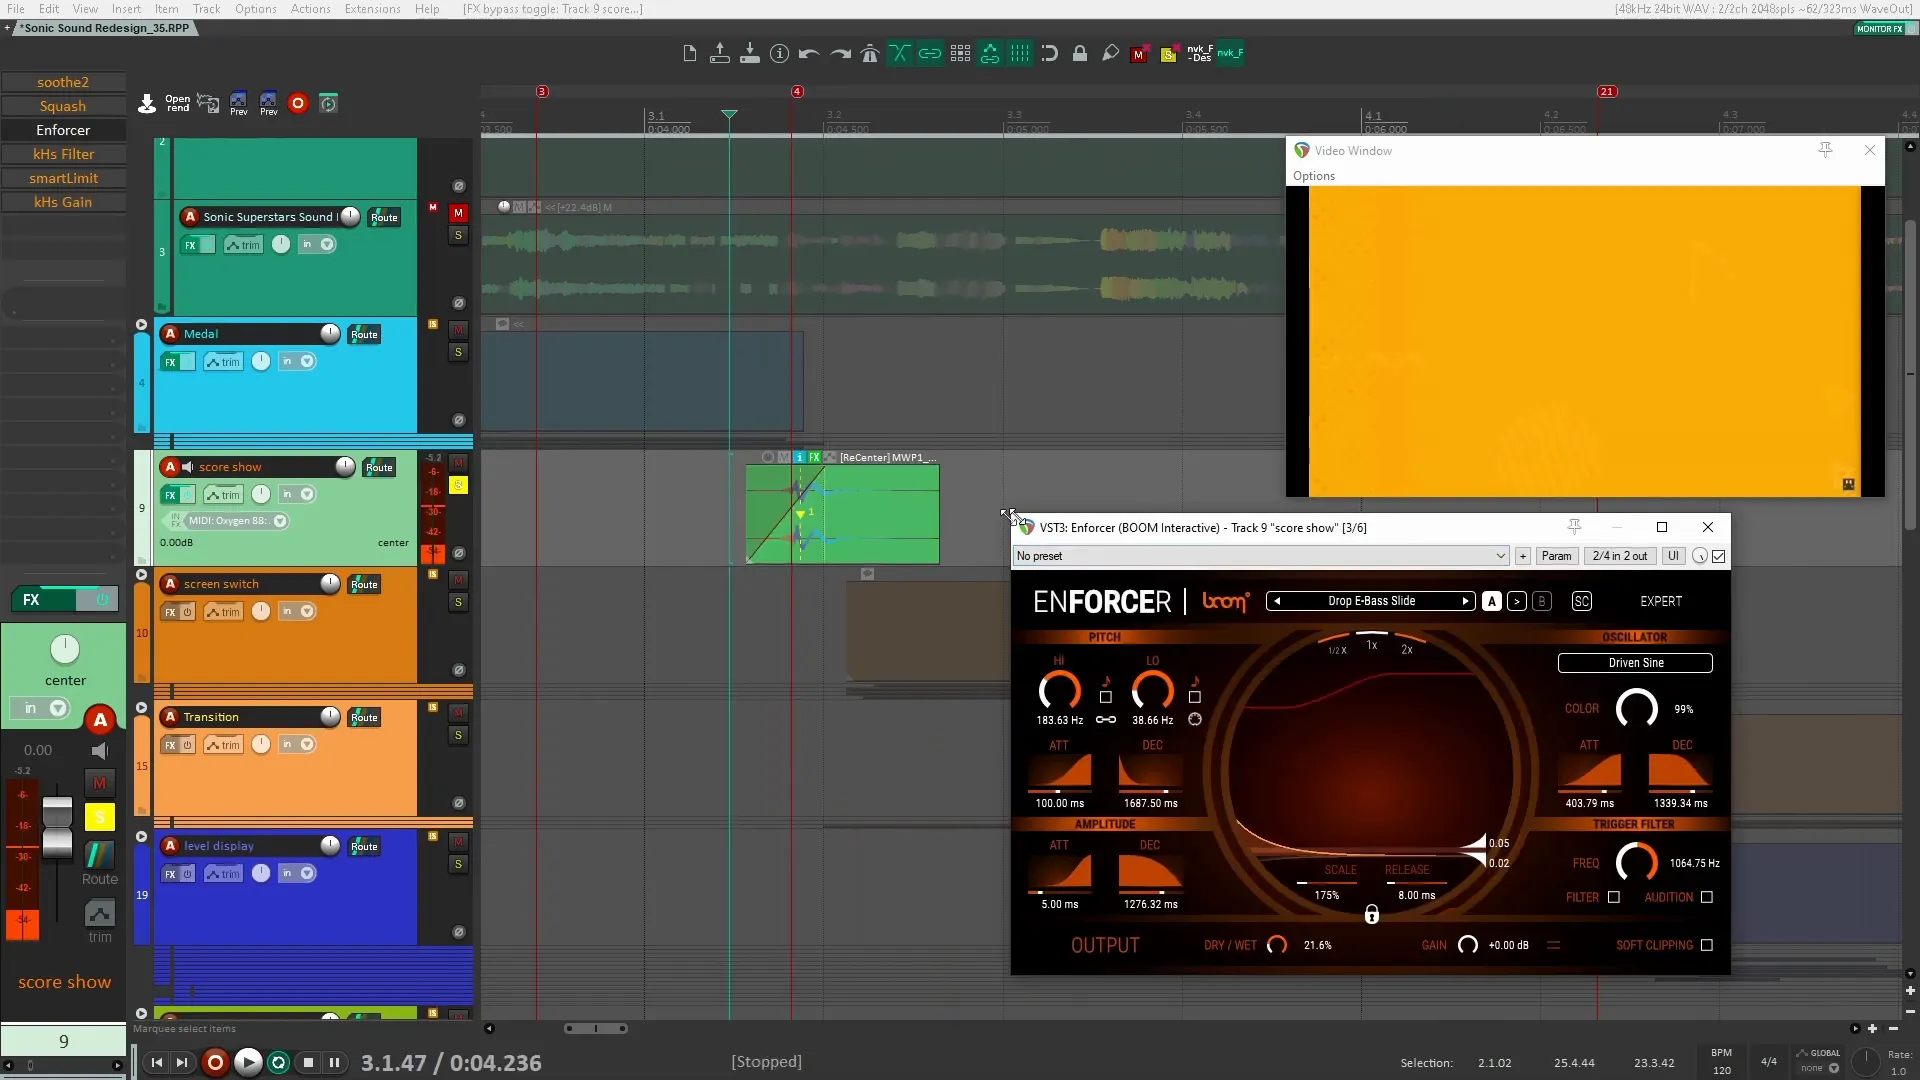Open the Driven Sine oscillator dropdown
This screenshot has width=1920, height=1080.
1635,663
